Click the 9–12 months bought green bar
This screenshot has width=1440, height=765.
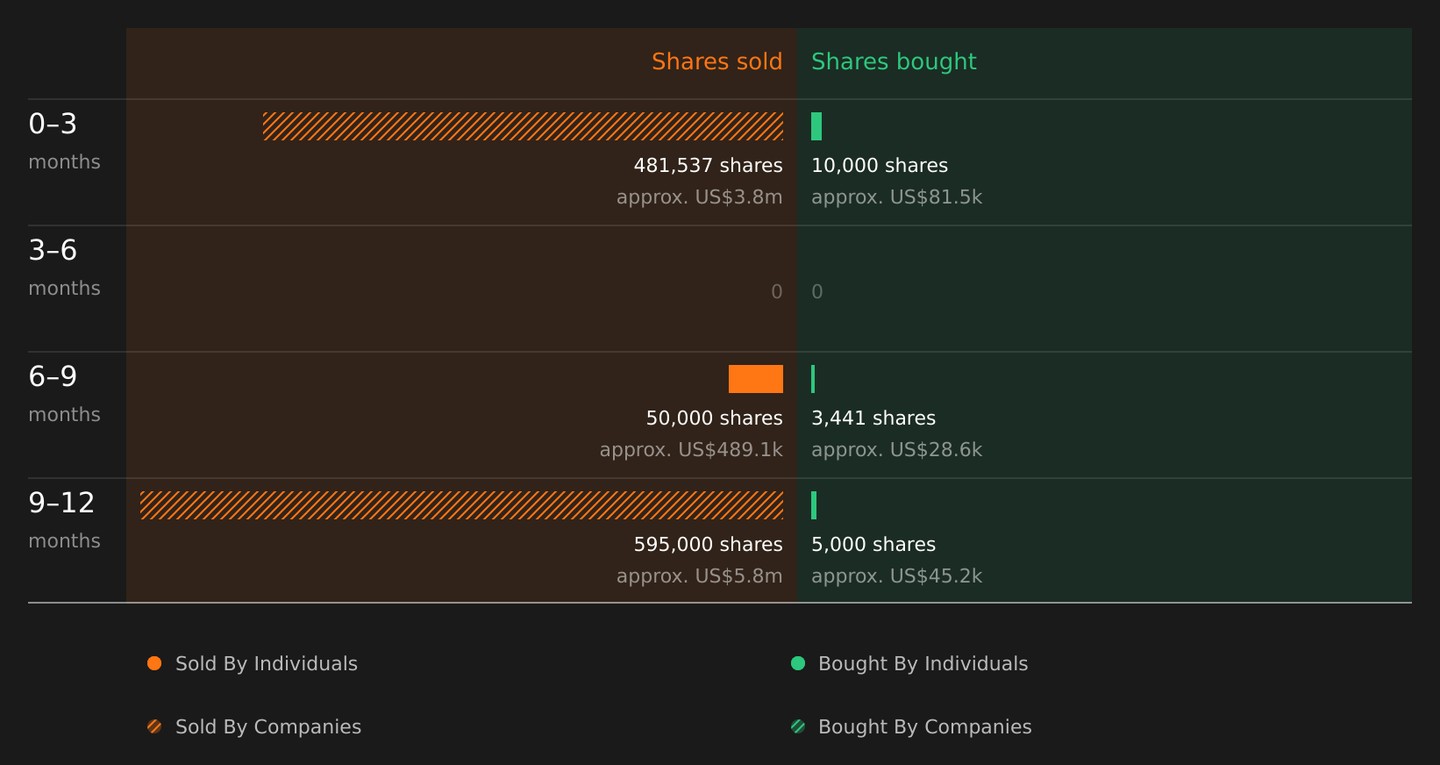coord(814,505)
